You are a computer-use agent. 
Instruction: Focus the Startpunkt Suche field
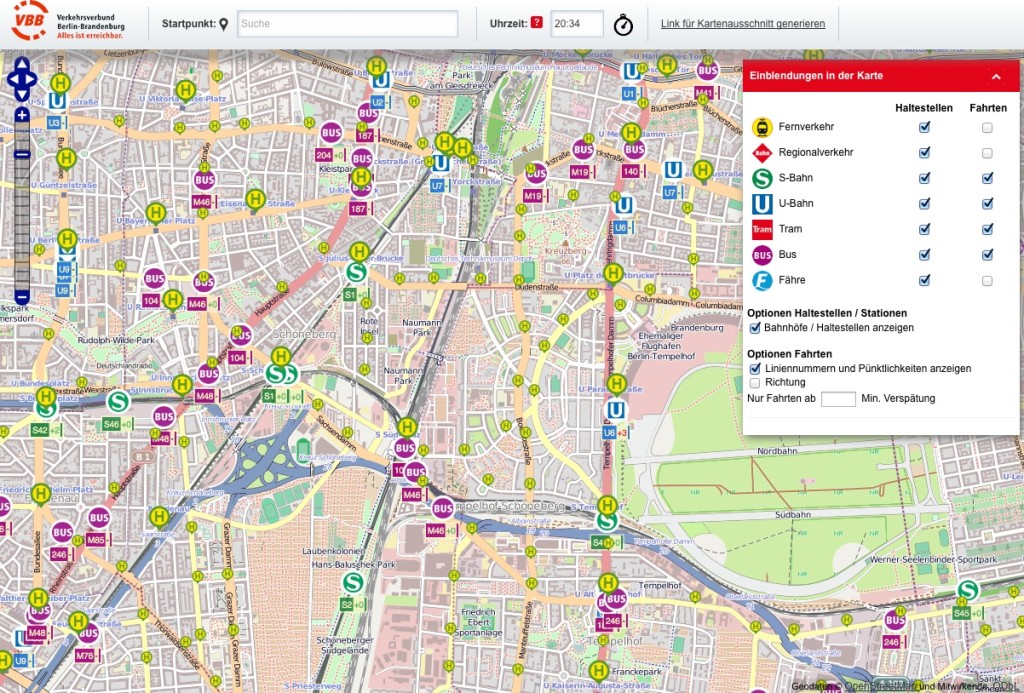click(347, 24)
